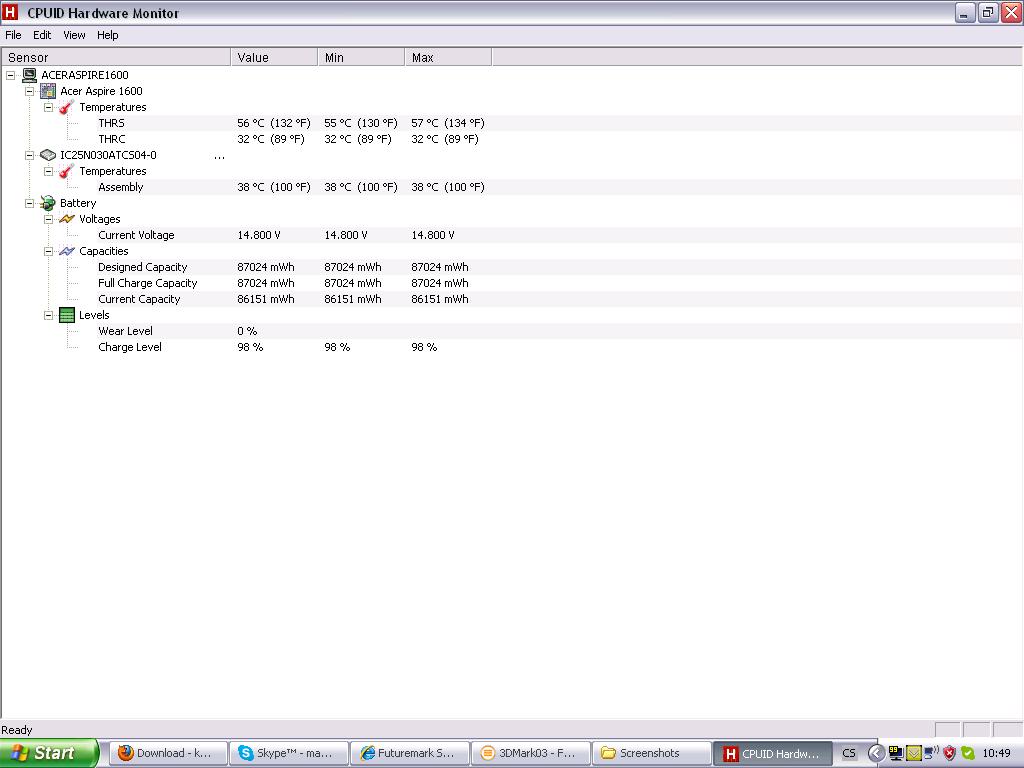Click the THRS max value 57 °C

click(448, 123)
